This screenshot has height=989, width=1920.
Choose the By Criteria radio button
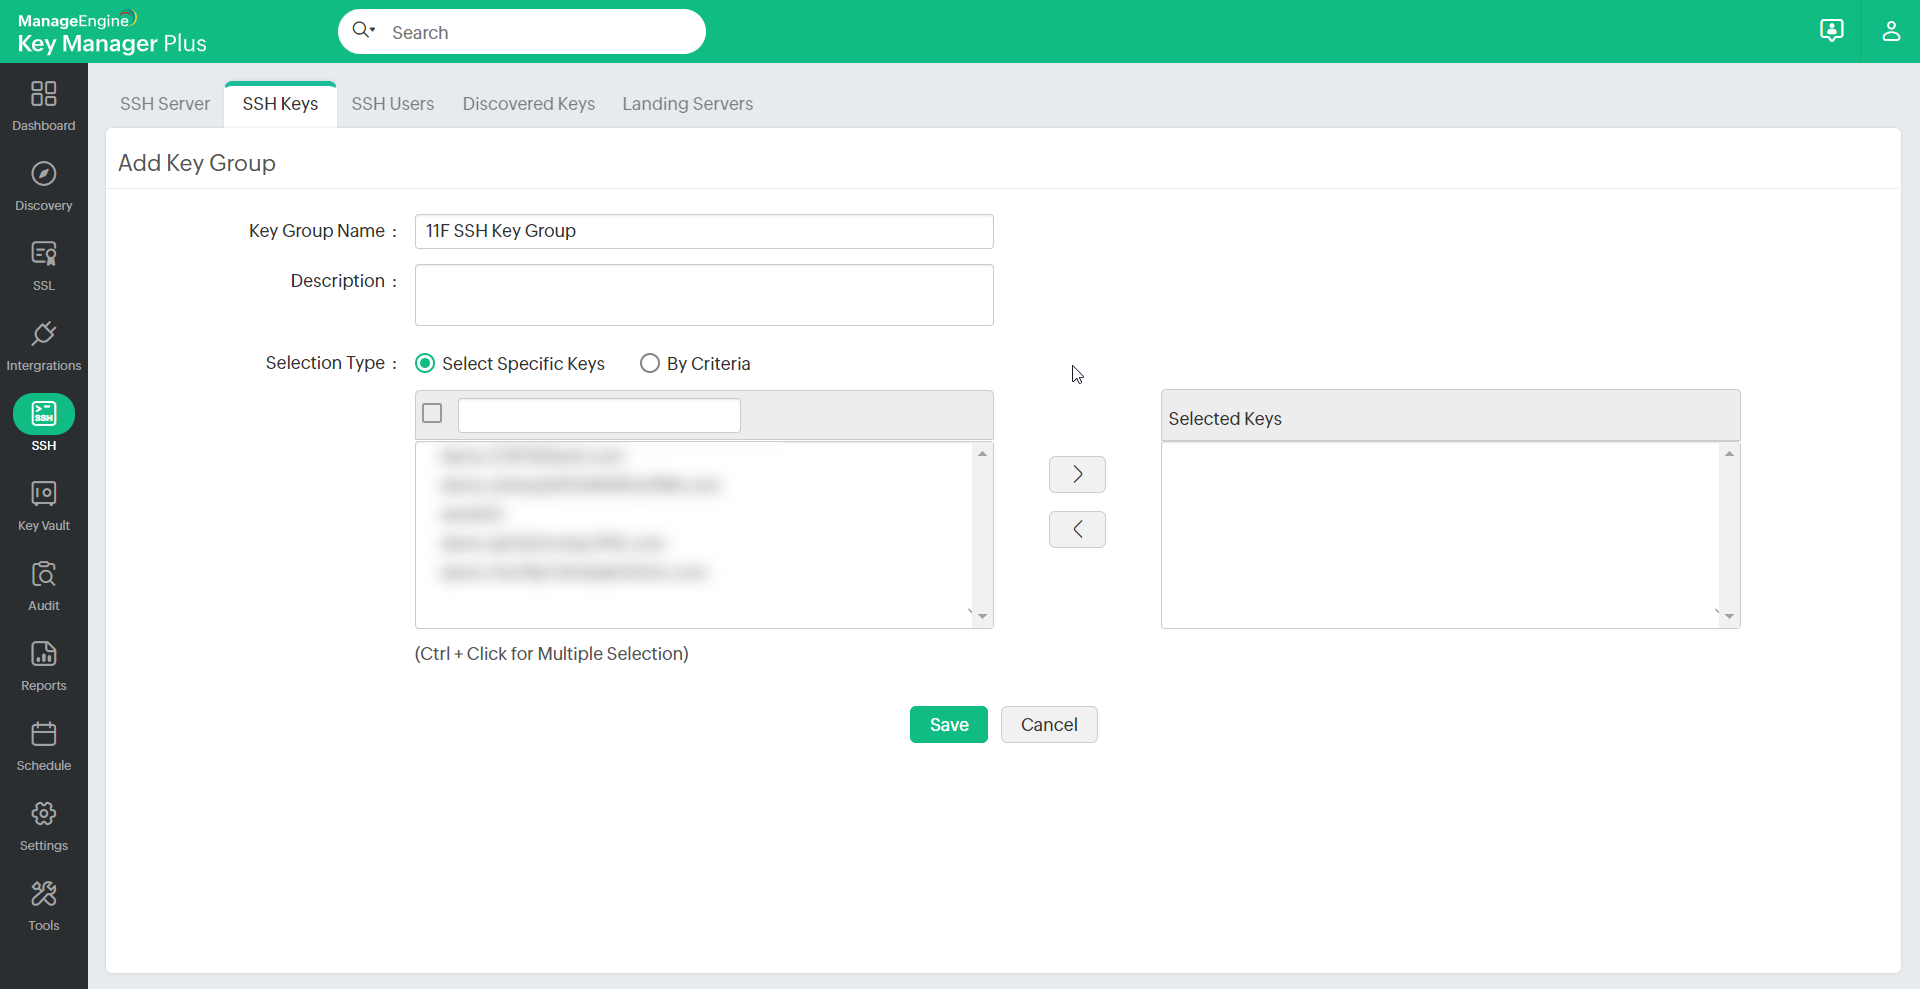[x=650, y=363]
